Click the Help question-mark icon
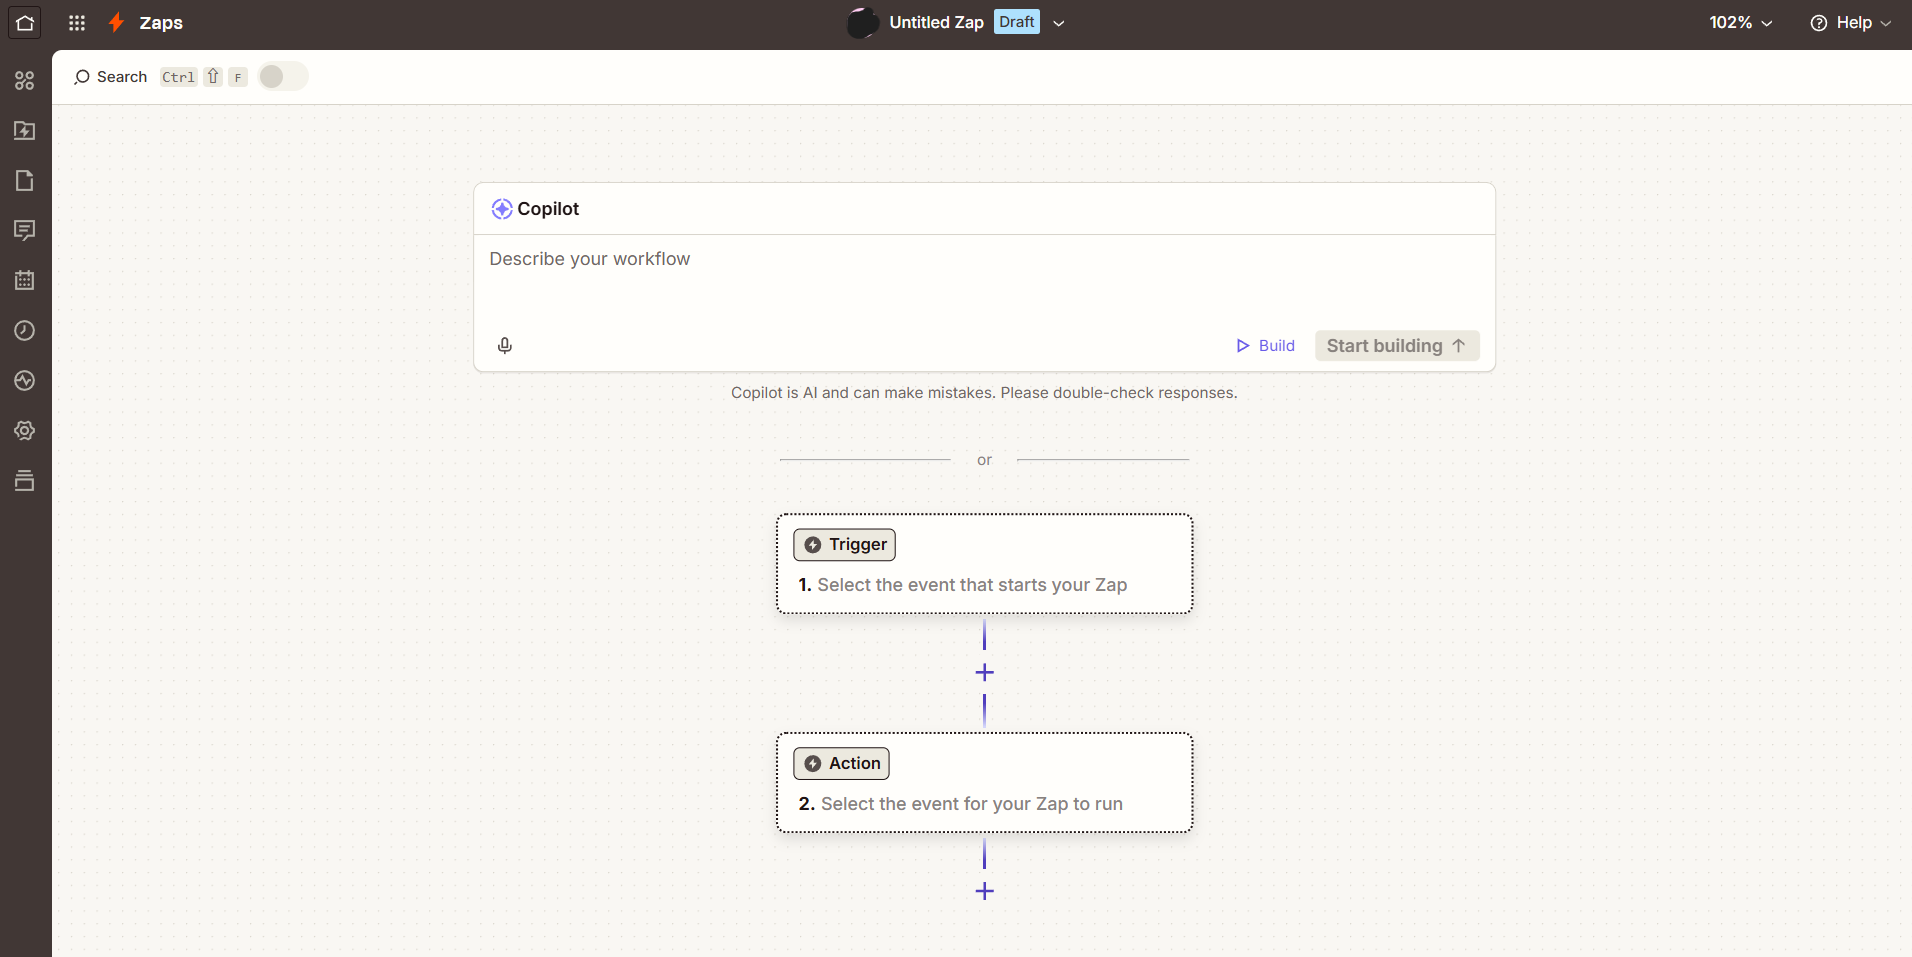The width and height of the screenshot is (1912, 957). coord(1819,23)
